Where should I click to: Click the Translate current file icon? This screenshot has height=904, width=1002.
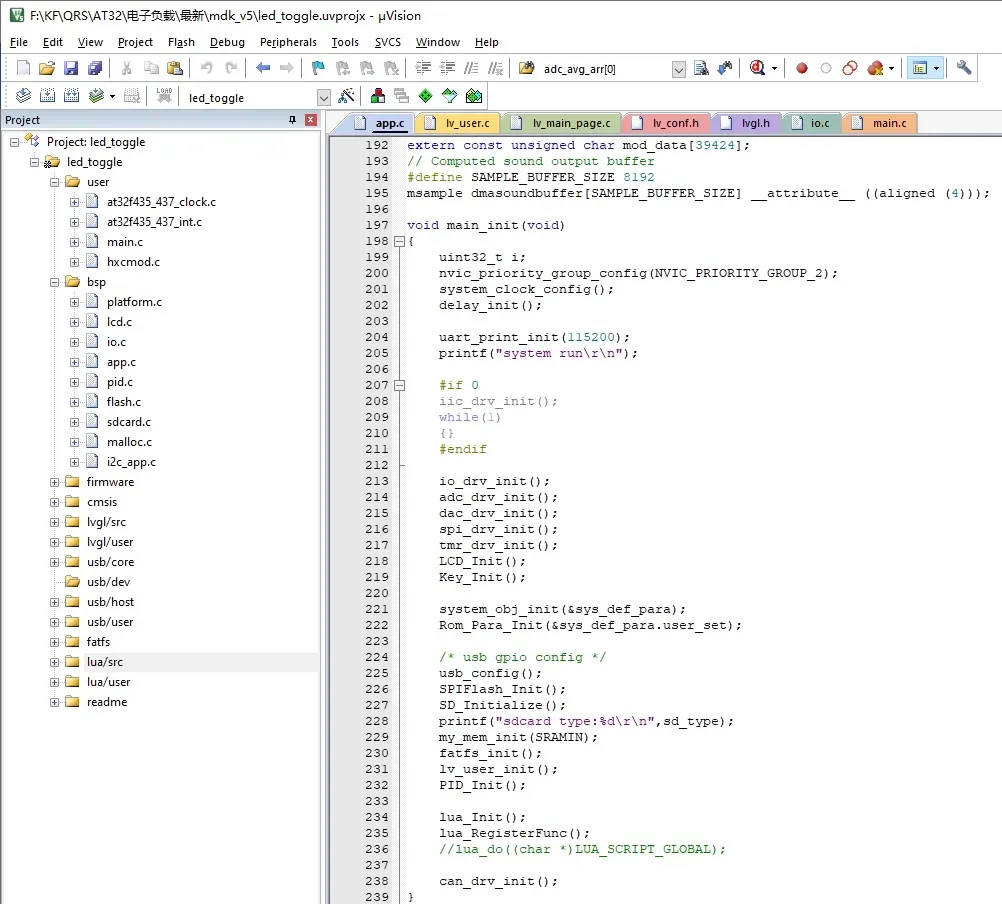23,96
